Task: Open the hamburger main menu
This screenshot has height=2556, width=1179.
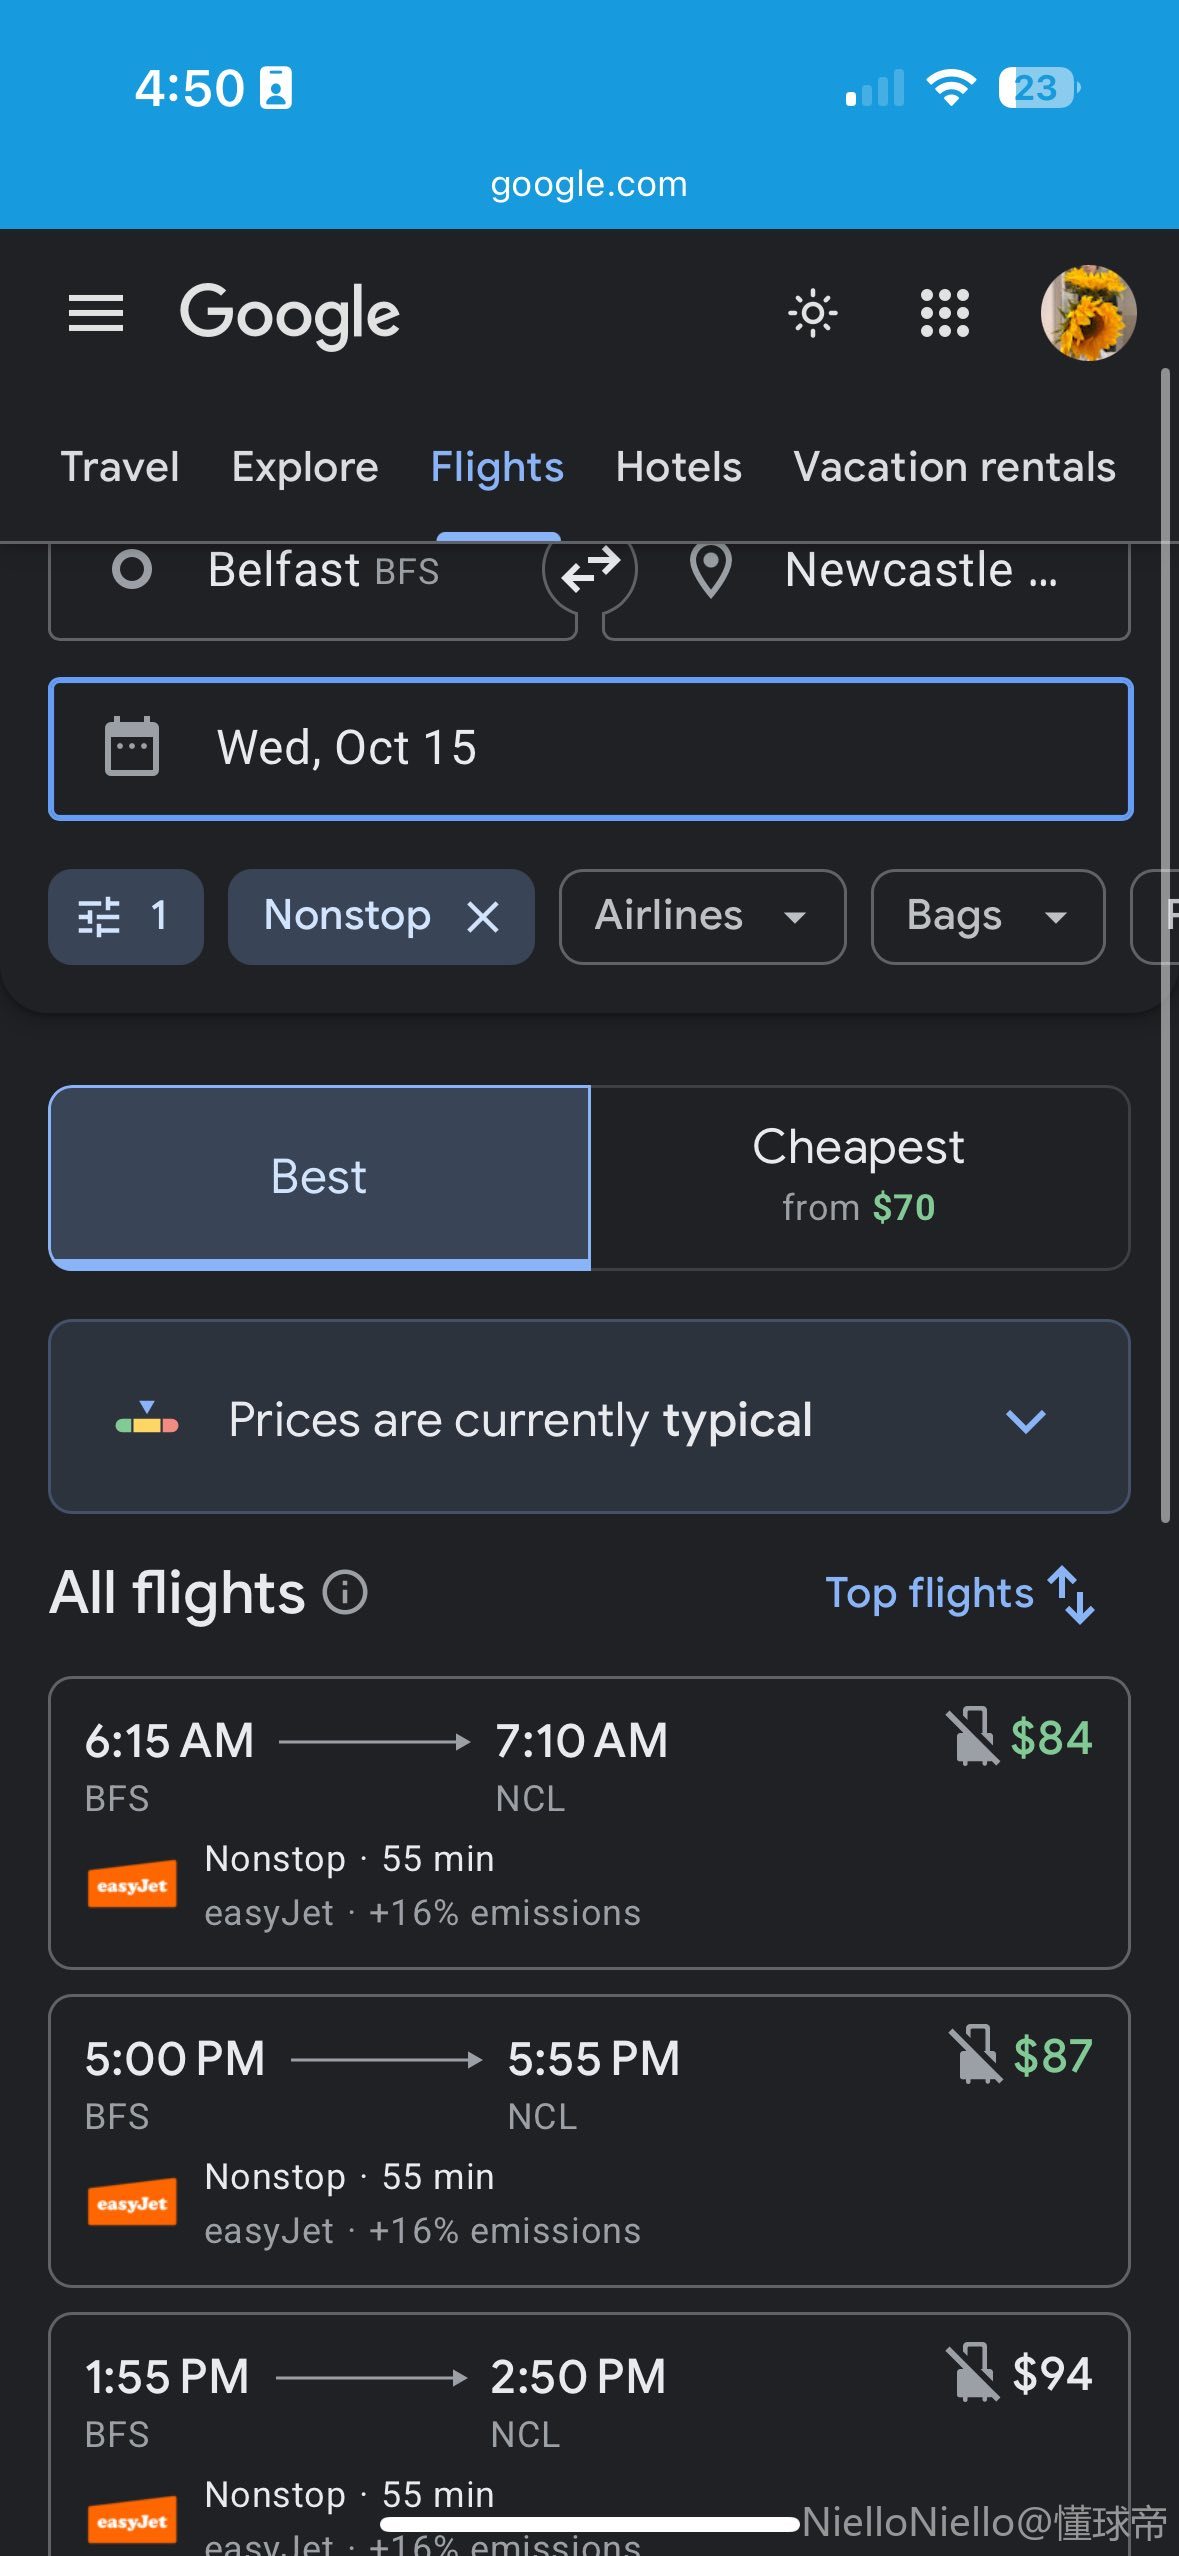Action: tap(95, 313)
